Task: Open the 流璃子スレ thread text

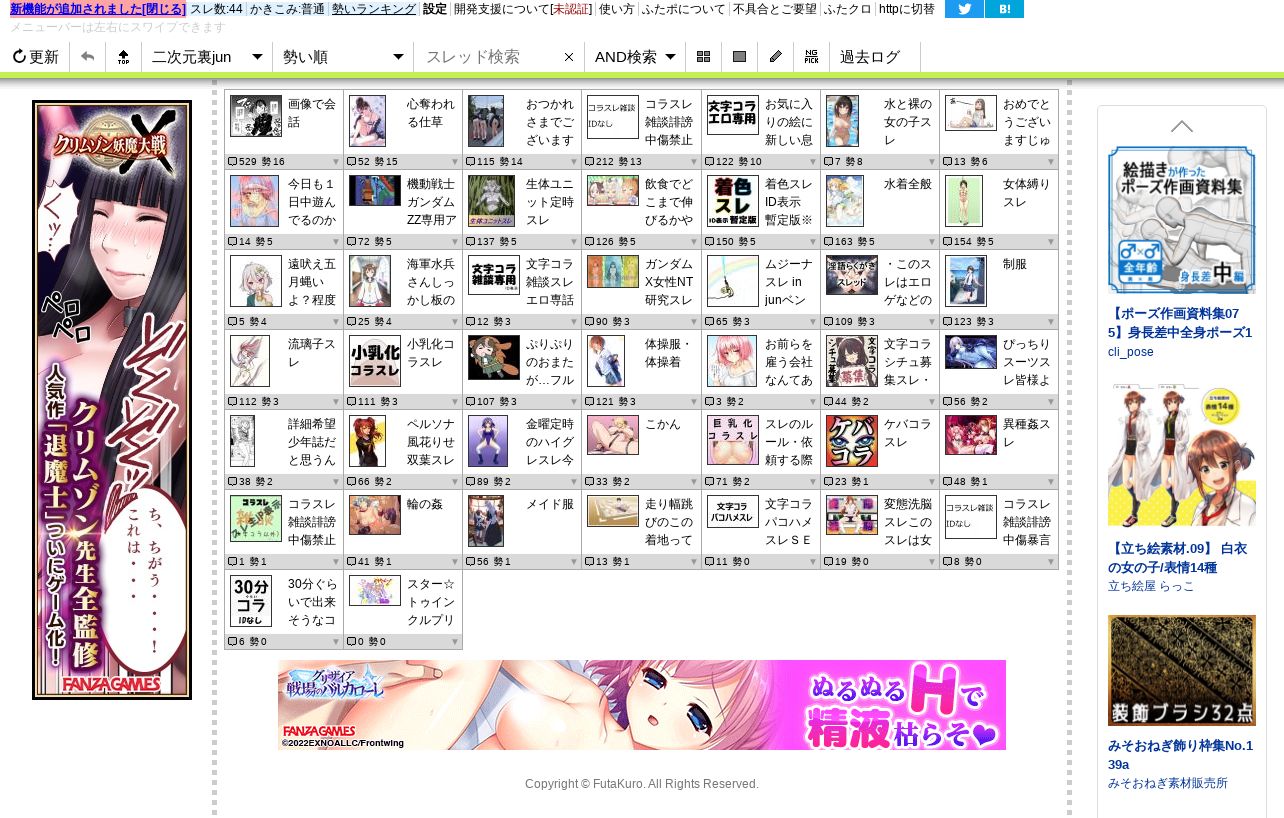Action: pyautogui.click(x=313, y=352)
